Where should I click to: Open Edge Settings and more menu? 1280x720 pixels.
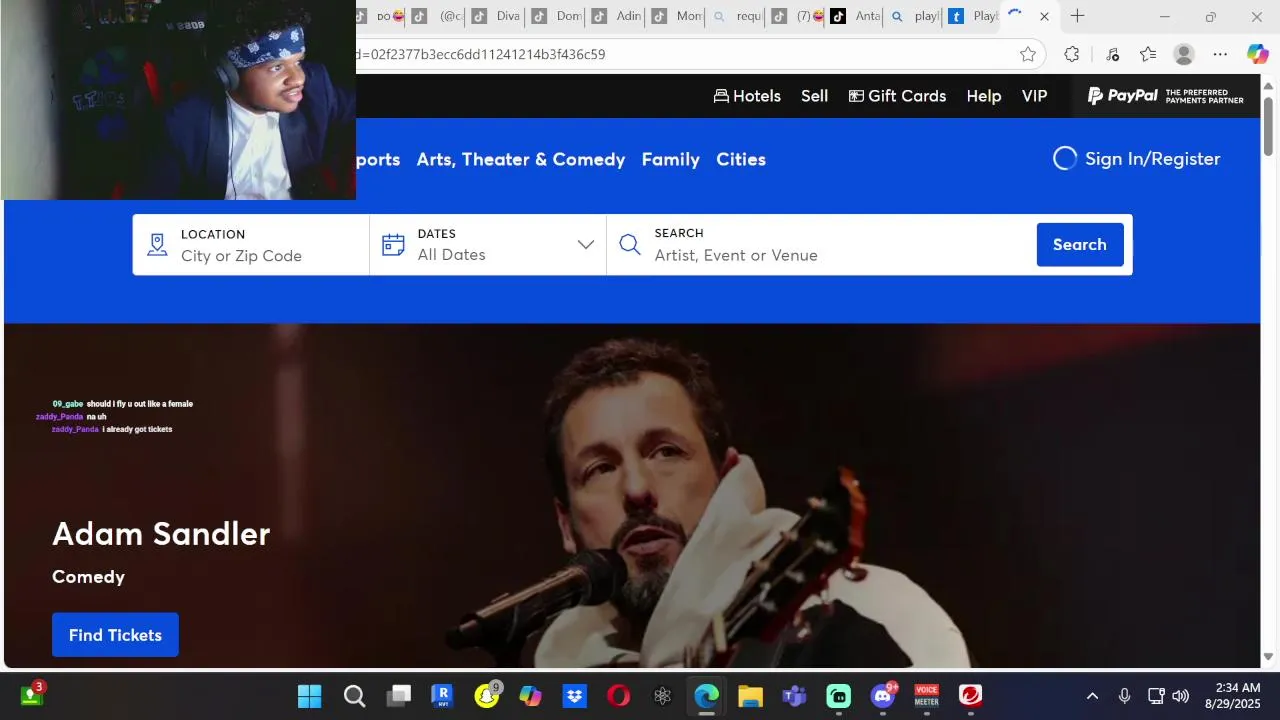(x=1220, y=54)
